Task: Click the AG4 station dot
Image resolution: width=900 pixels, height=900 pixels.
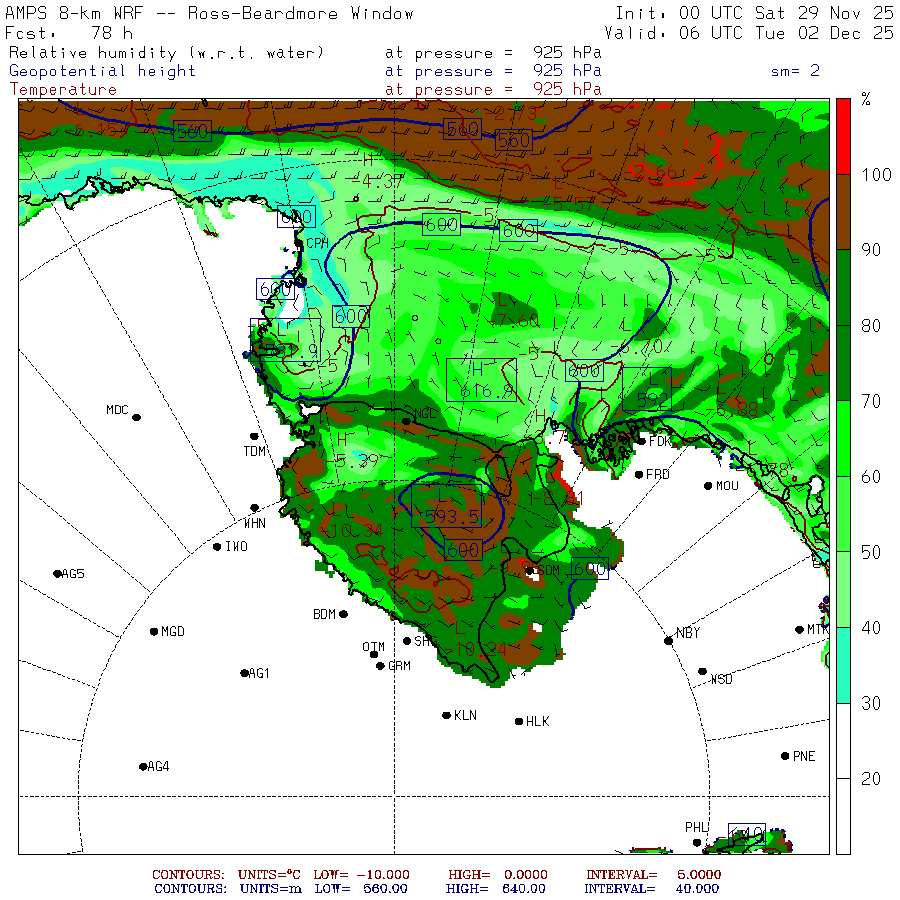Action: [x=142, y=766]
